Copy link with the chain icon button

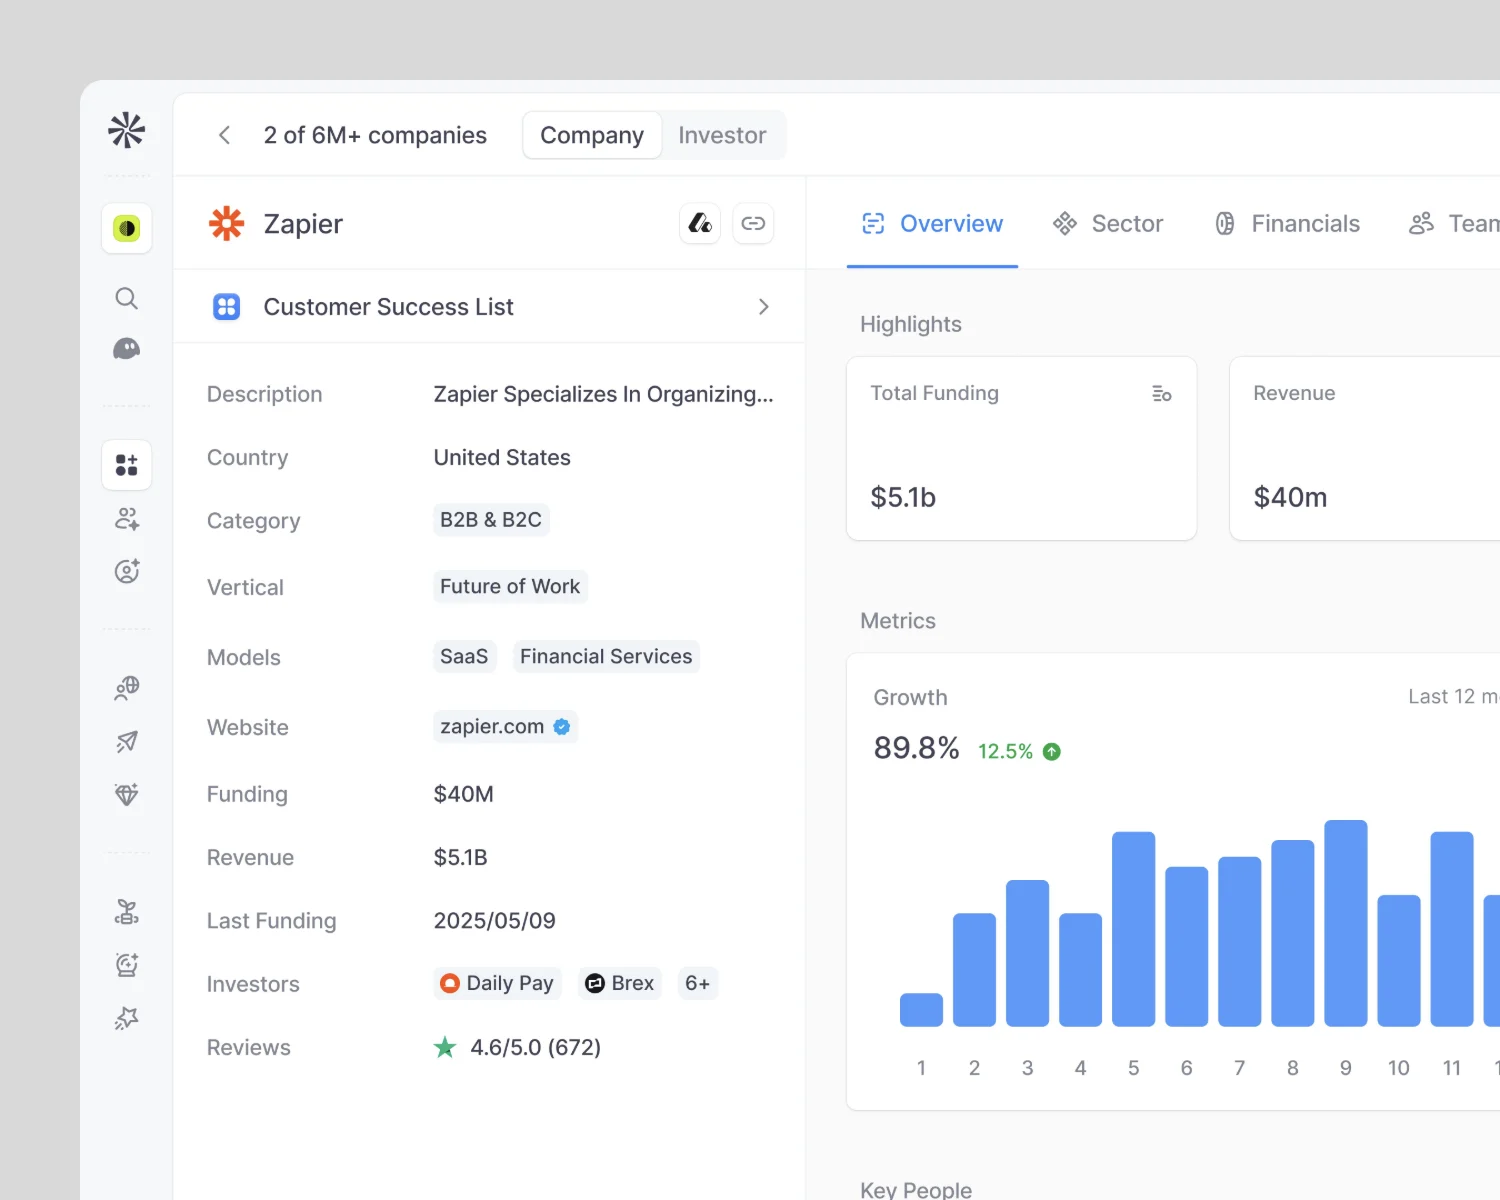tap(754, 223)
